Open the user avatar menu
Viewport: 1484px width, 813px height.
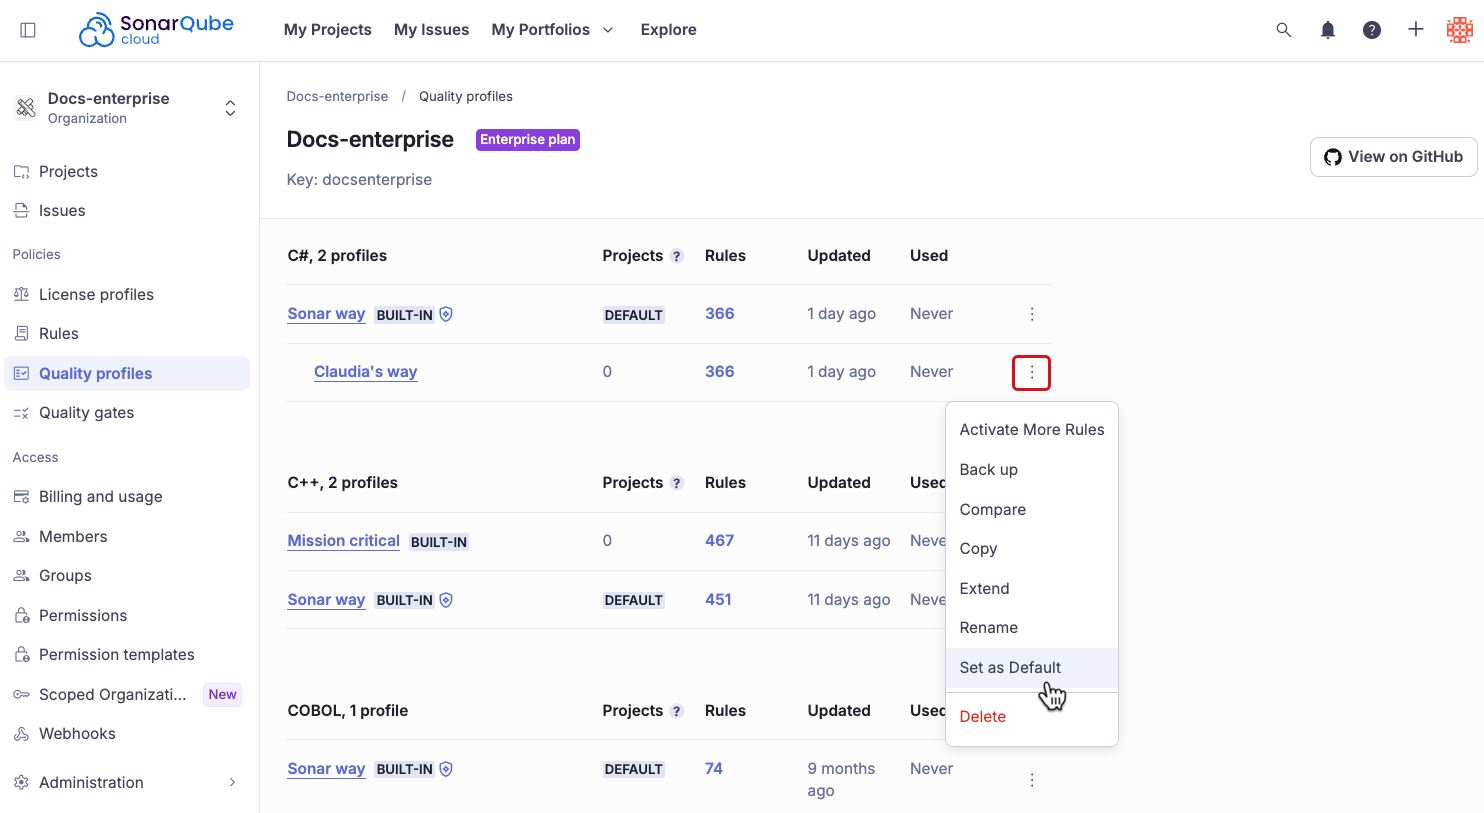pos(1460,30)
